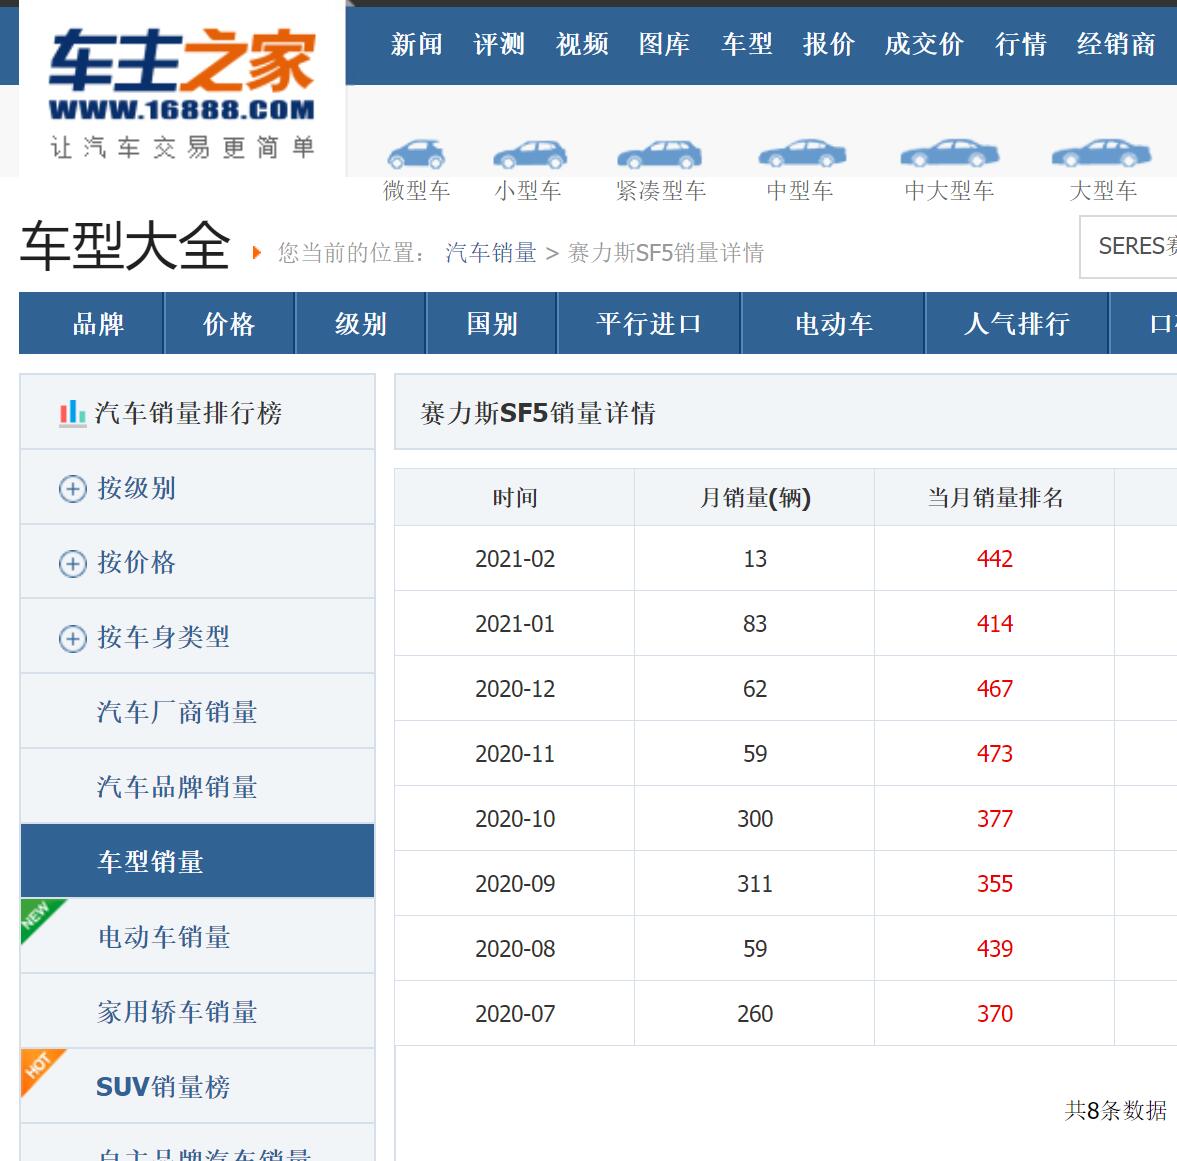The image size is (1177, 1161).
Task: Expand the 按价格 plus icon
Action: pos(73,563)
